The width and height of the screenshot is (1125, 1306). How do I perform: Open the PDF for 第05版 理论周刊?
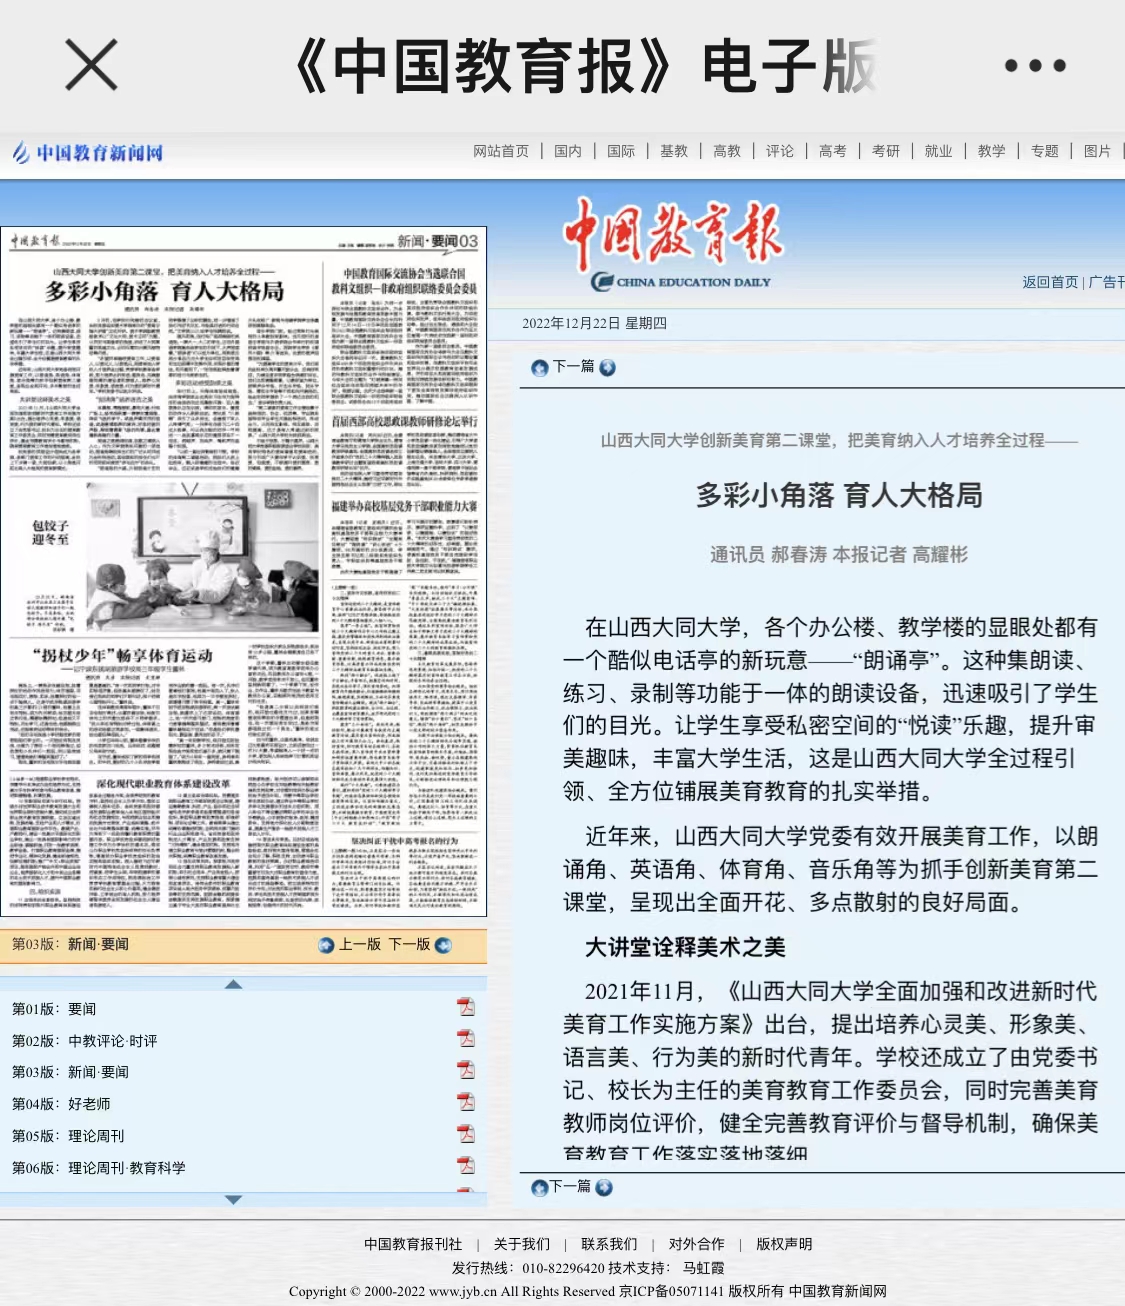tap(466, 1135)
